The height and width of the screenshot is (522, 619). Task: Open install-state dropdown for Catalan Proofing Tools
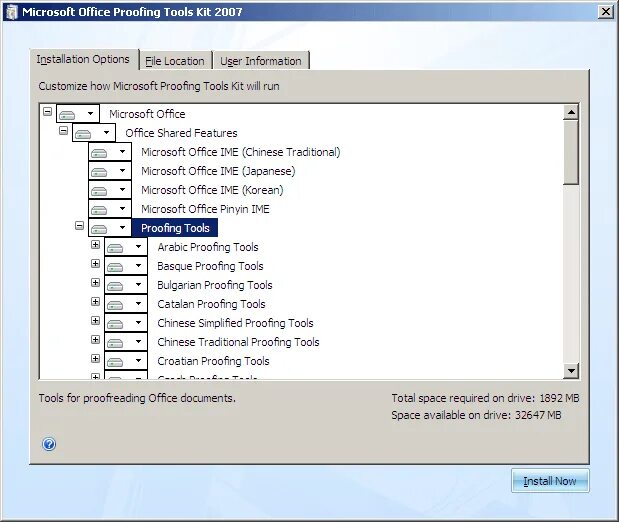[x=126, y=304]
